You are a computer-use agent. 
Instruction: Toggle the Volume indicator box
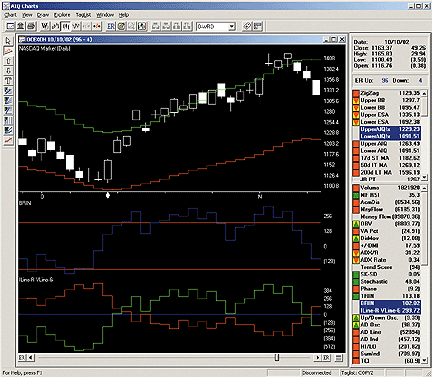tap(356, 188)
